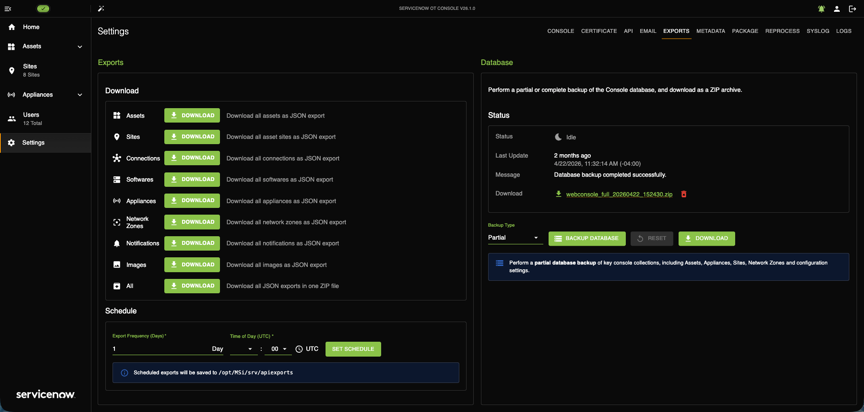This screenshot has height=412, width=864.
Task: Download Softwares JSON export
Action: tap(192, 180)
